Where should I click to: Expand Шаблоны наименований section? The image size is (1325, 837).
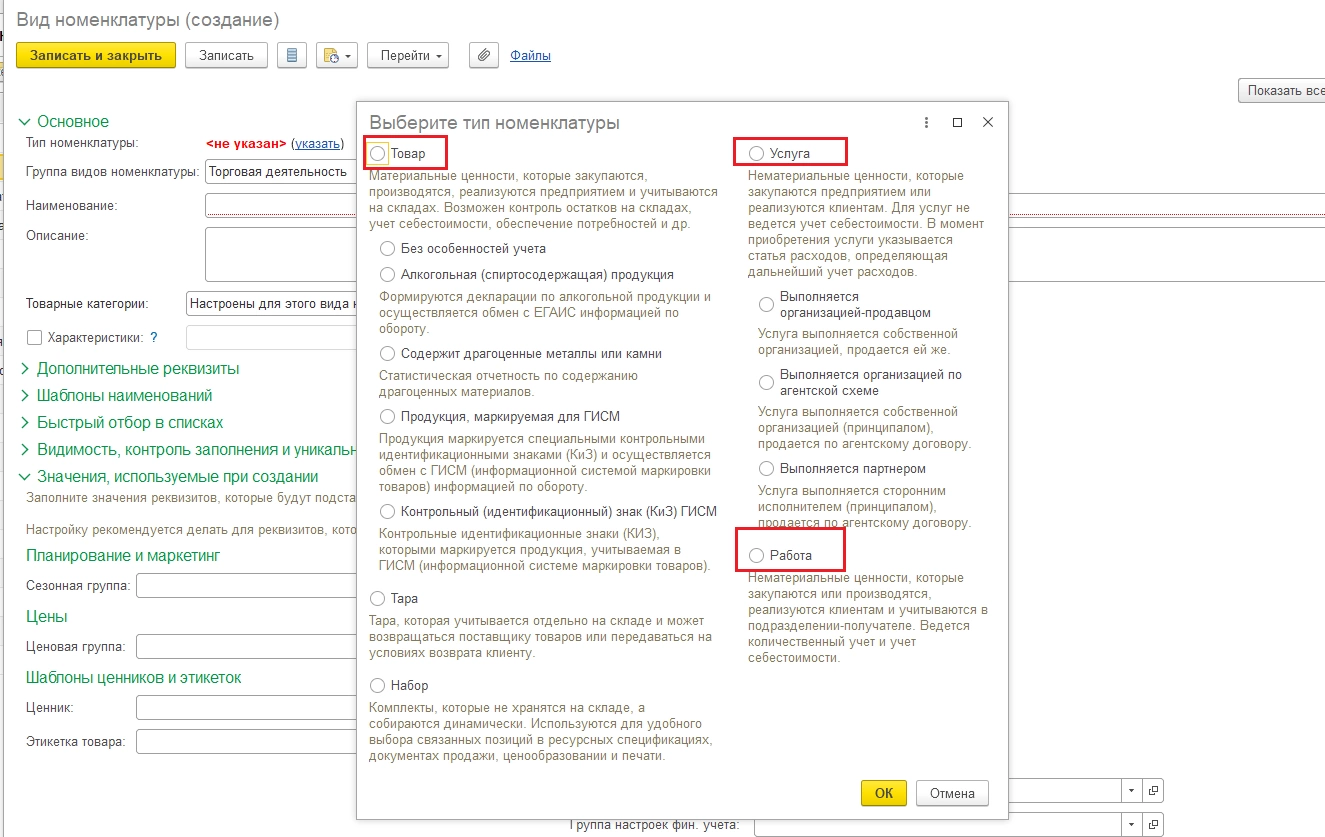tap(26, 395)
